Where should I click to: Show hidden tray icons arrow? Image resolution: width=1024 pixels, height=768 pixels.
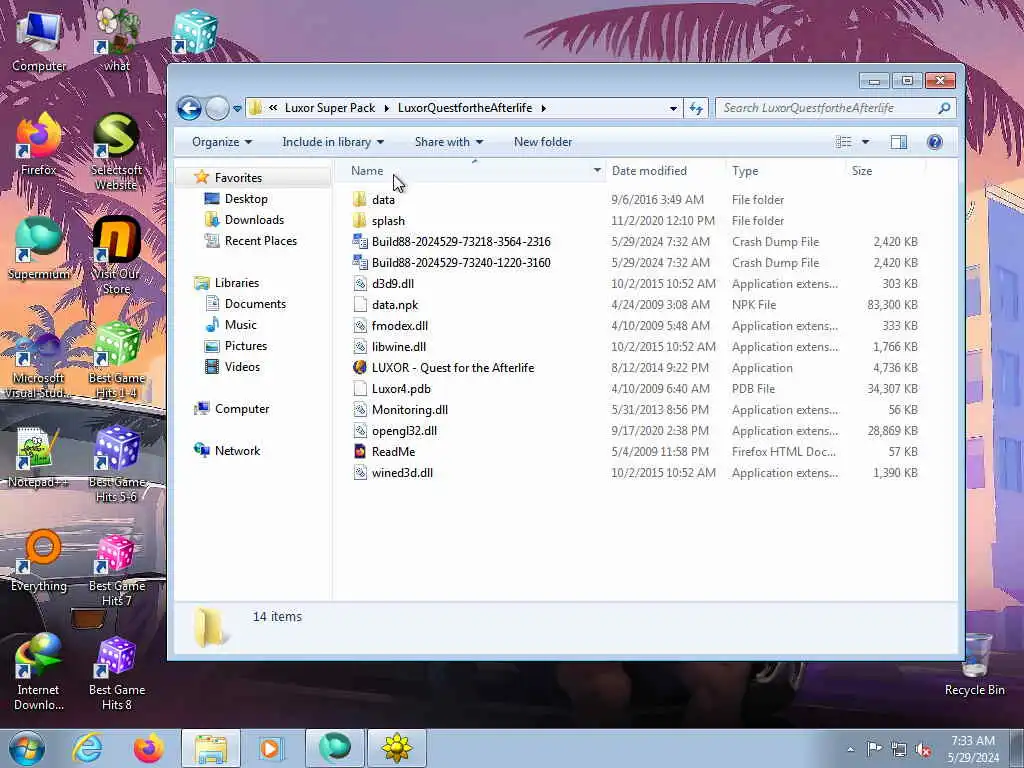850,749
